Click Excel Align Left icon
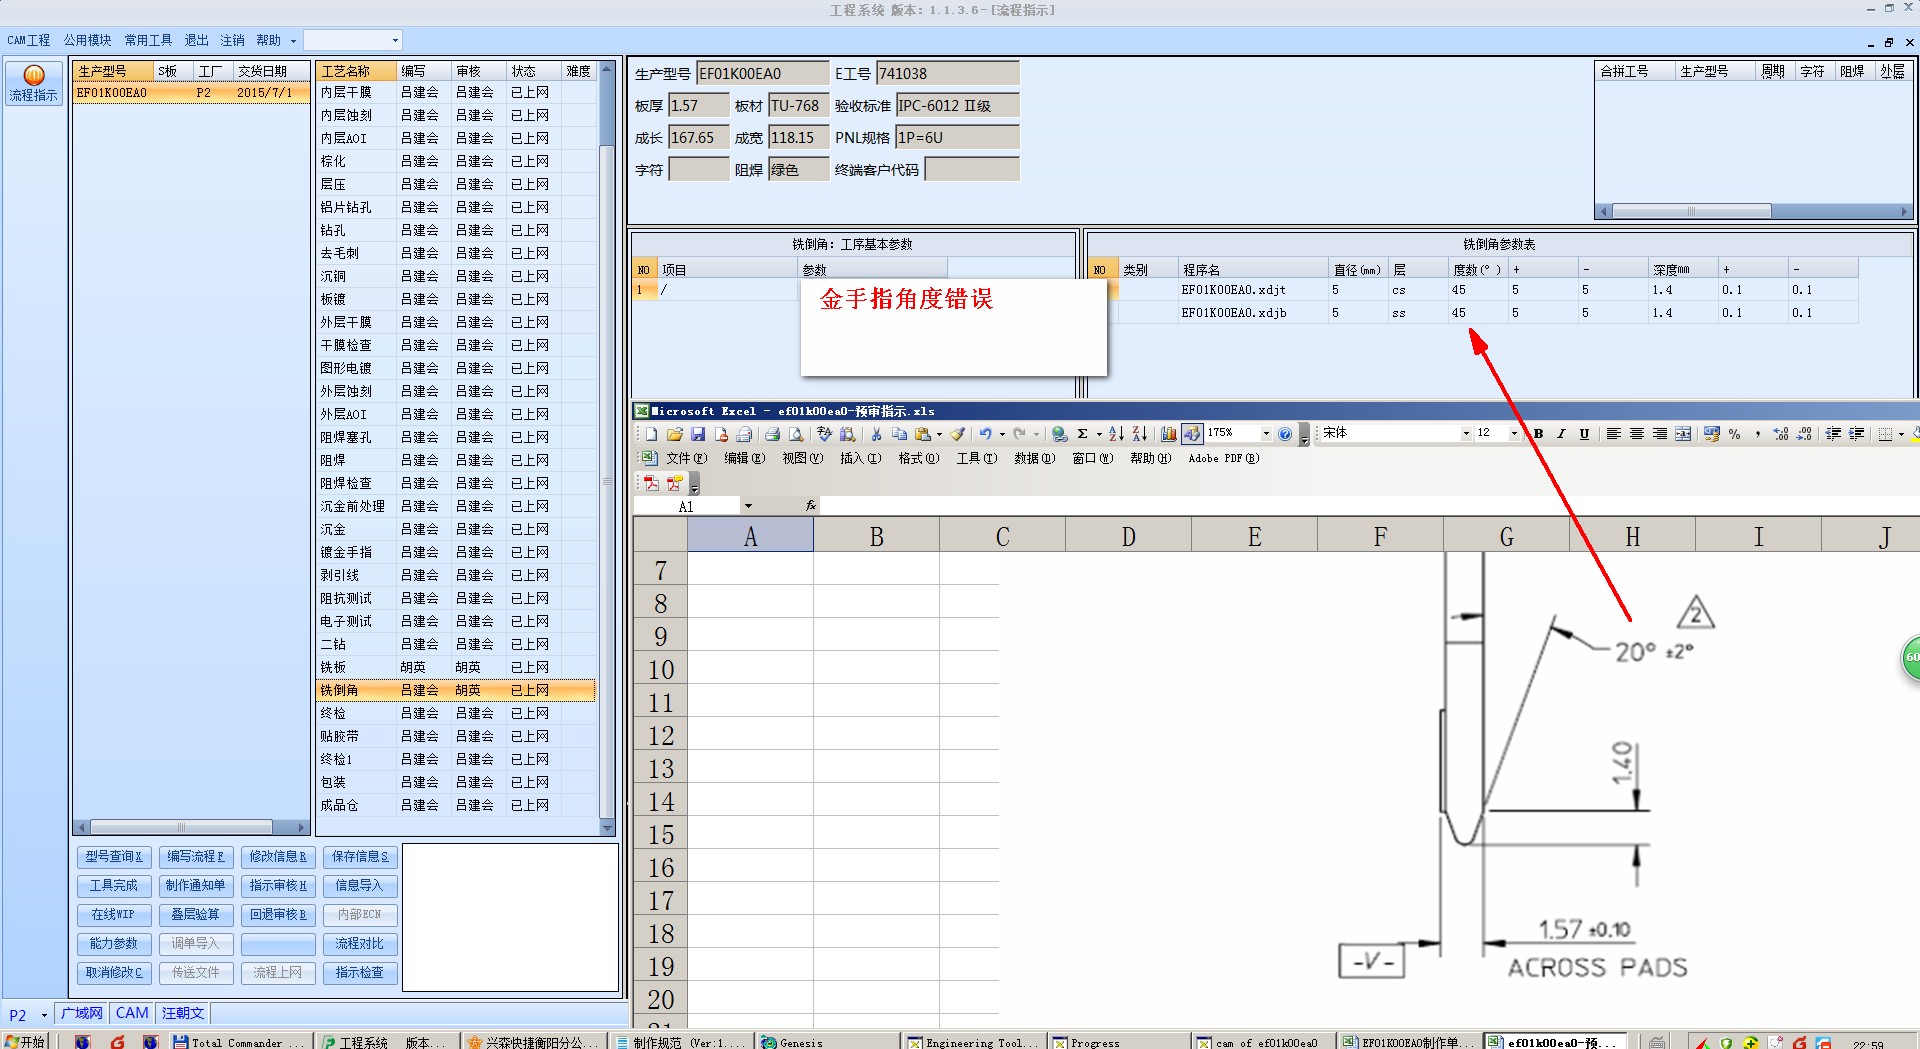Viewport: 1920px width, 1049px height. pos(1613,434)
